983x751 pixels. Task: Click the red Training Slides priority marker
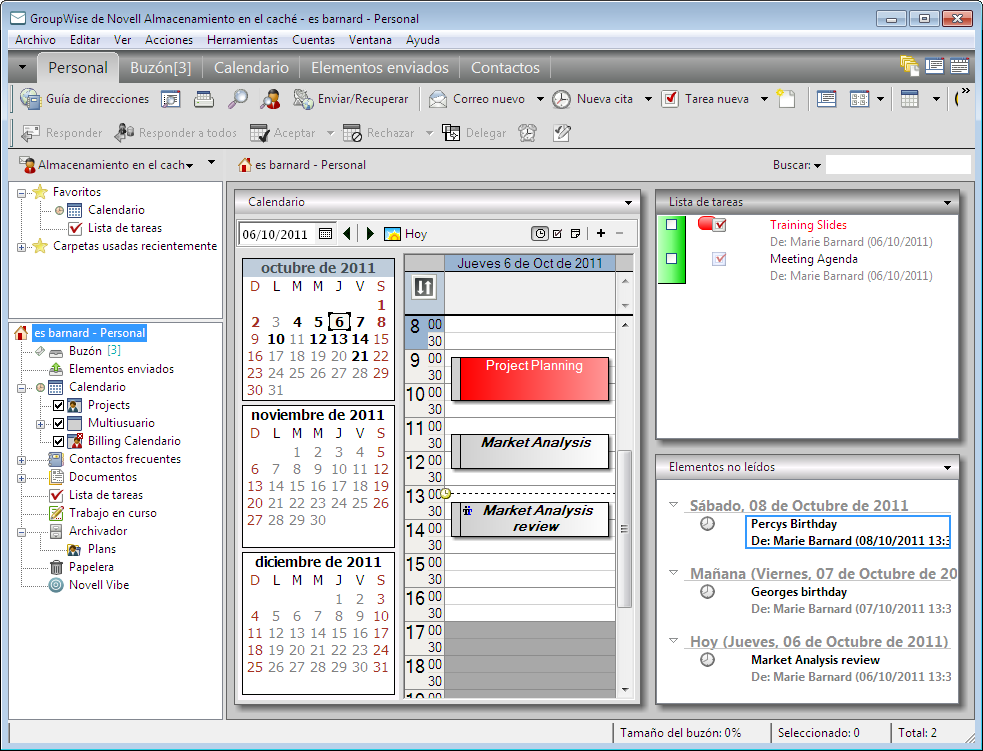tap(705, 224)
